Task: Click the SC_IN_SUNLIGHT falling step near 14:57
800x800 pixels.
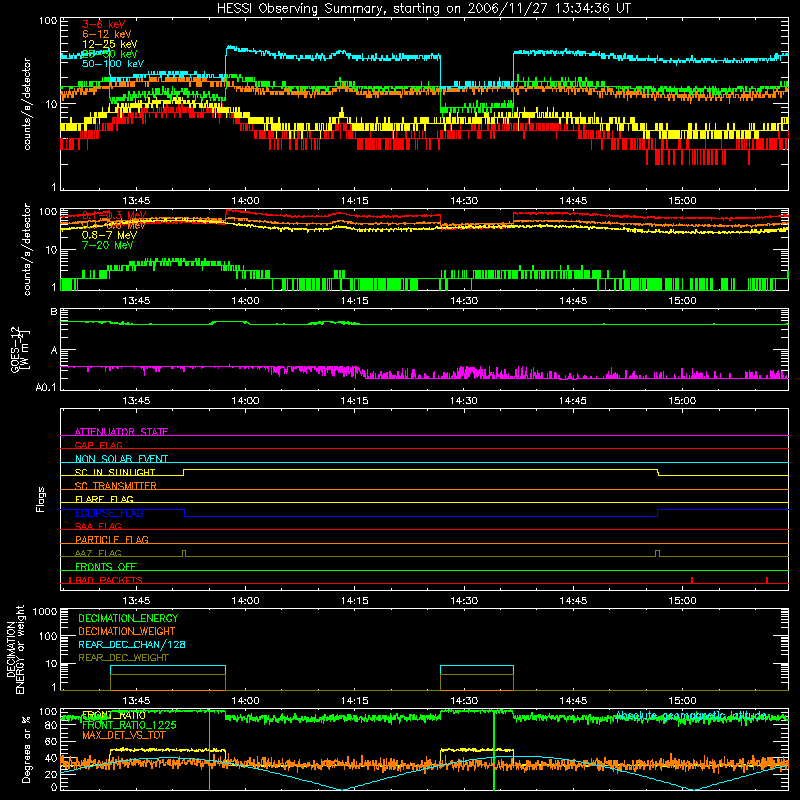Action: tap(658, 472)
